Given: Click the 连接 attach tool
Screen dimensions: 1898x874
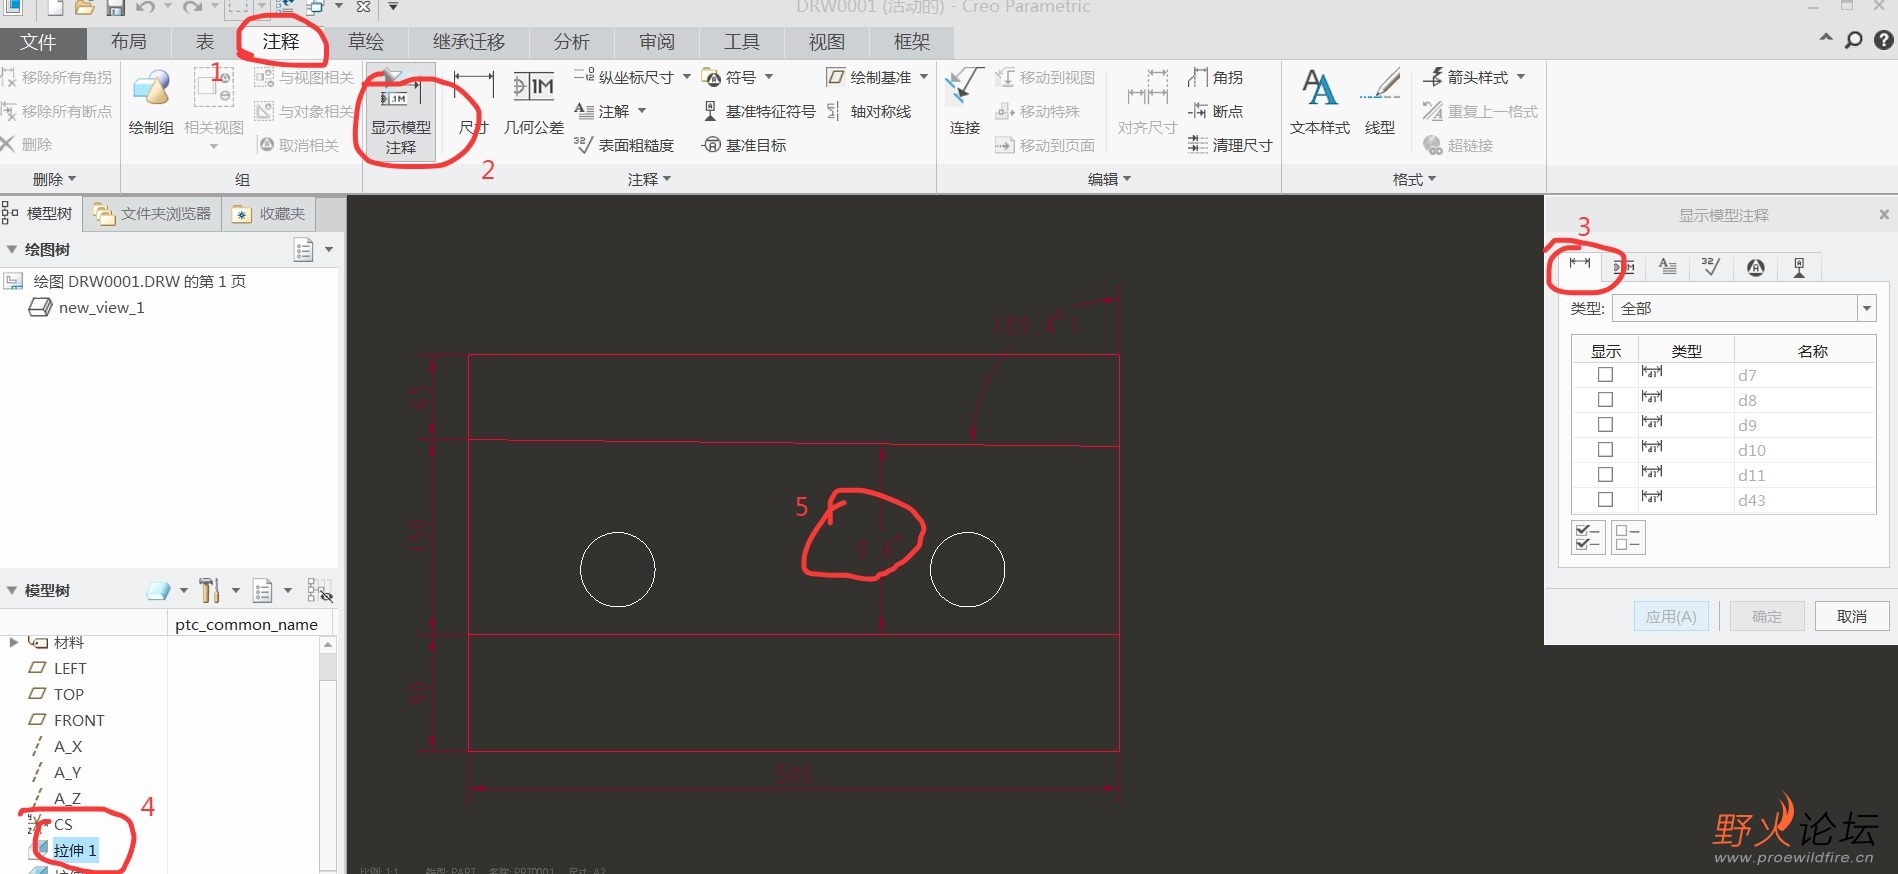Looking at the screenshot, I should 964,102.
